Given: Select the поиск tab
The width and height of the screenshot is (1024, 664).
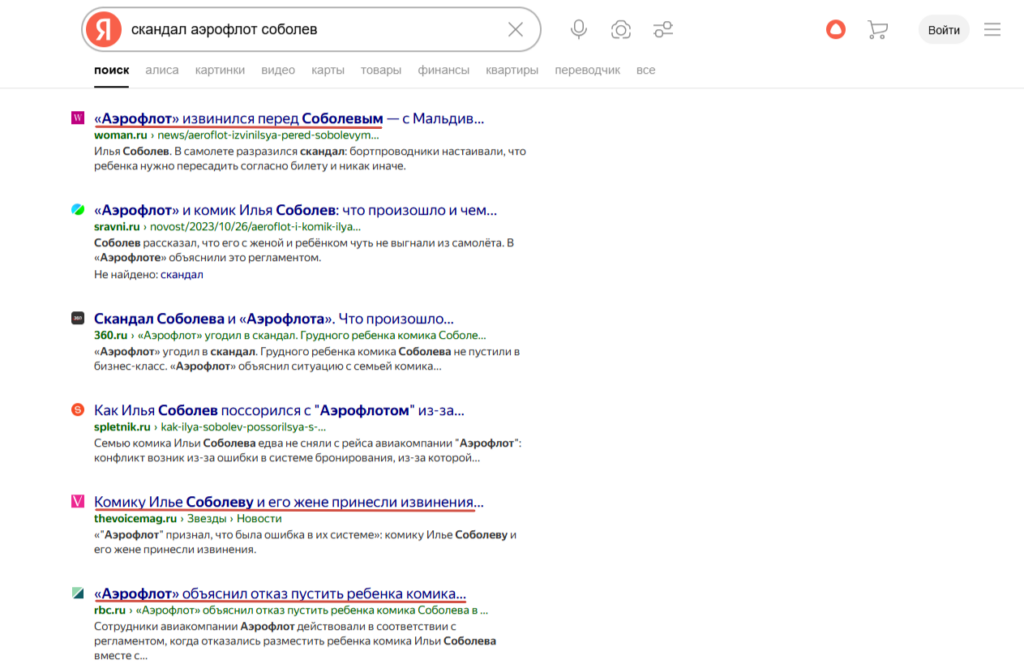Looking at the screenshot, I should click(111, 70).
